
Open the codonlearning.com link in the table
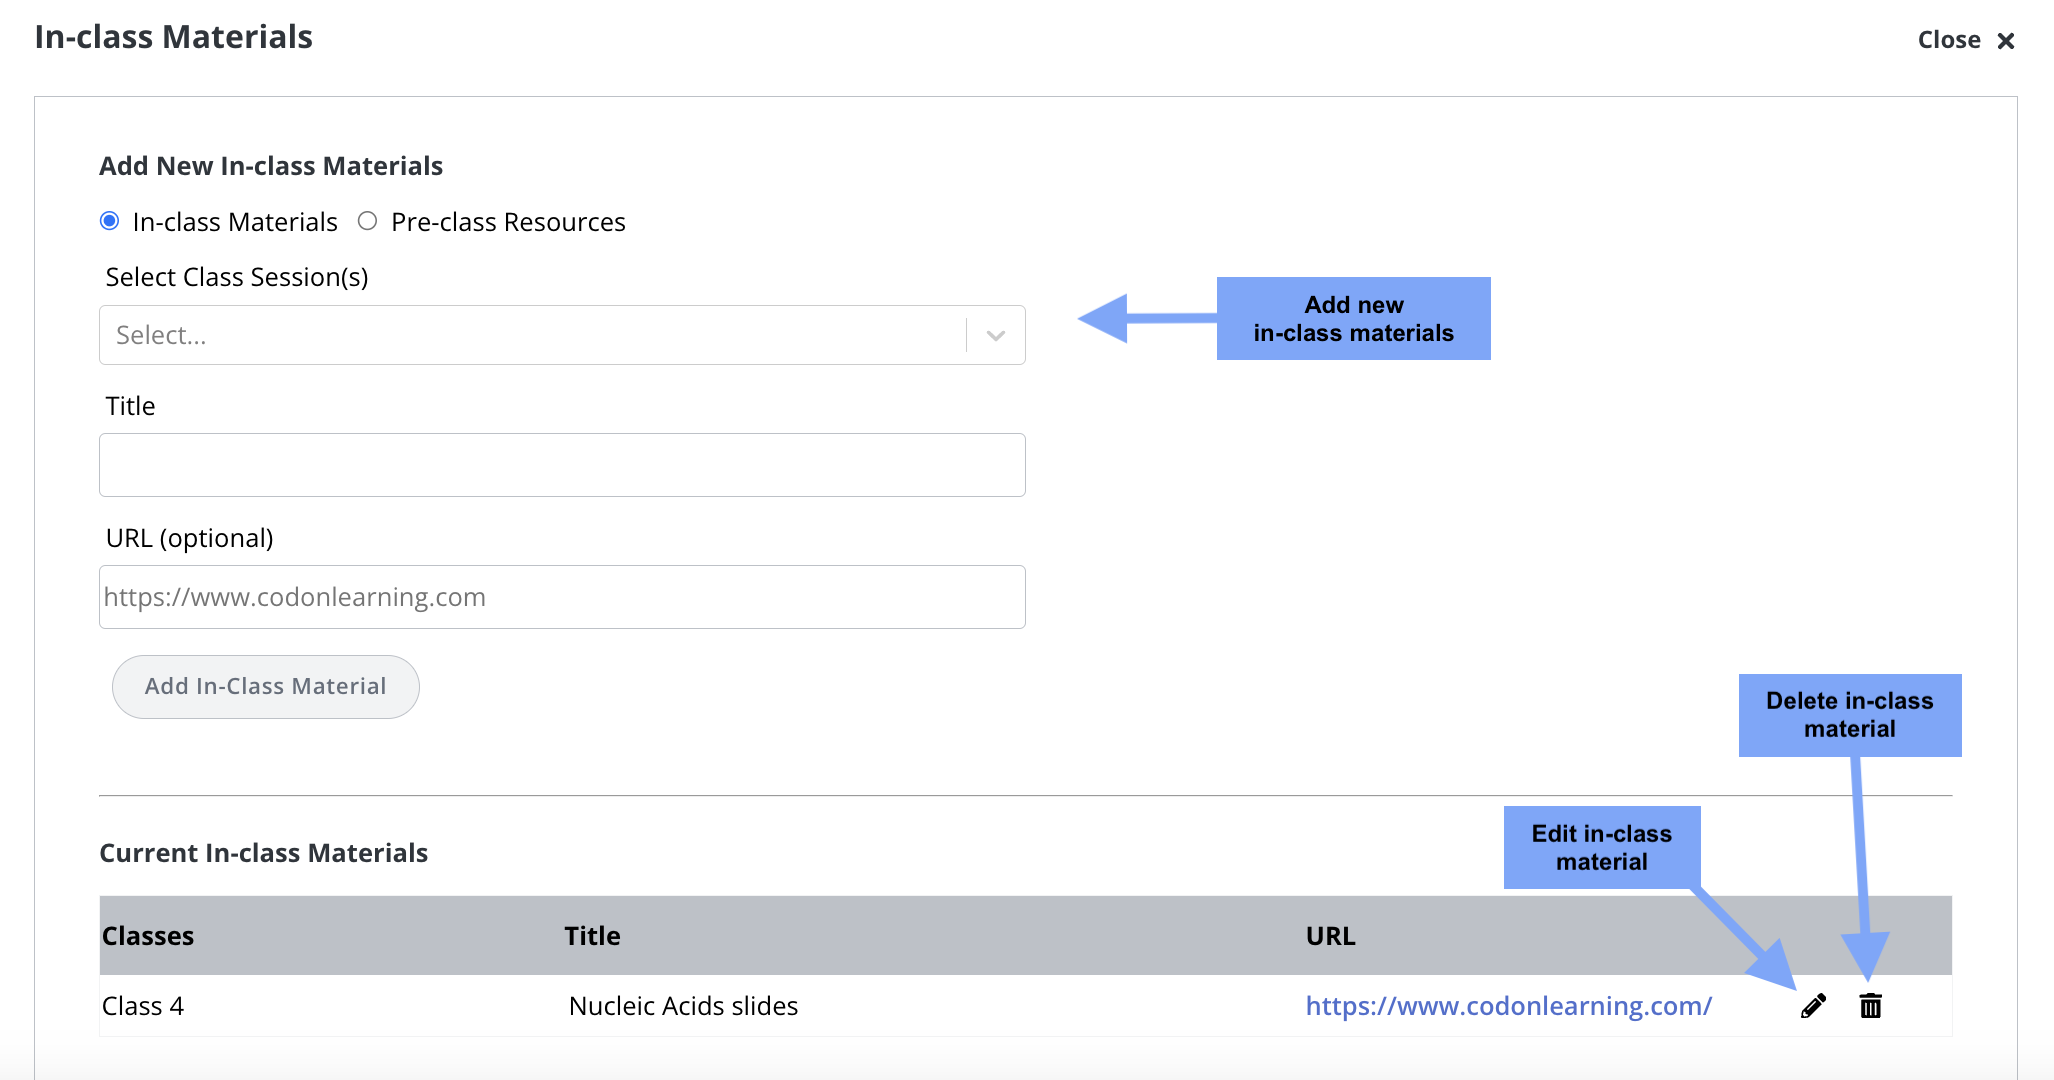tap(1508, 1005)
